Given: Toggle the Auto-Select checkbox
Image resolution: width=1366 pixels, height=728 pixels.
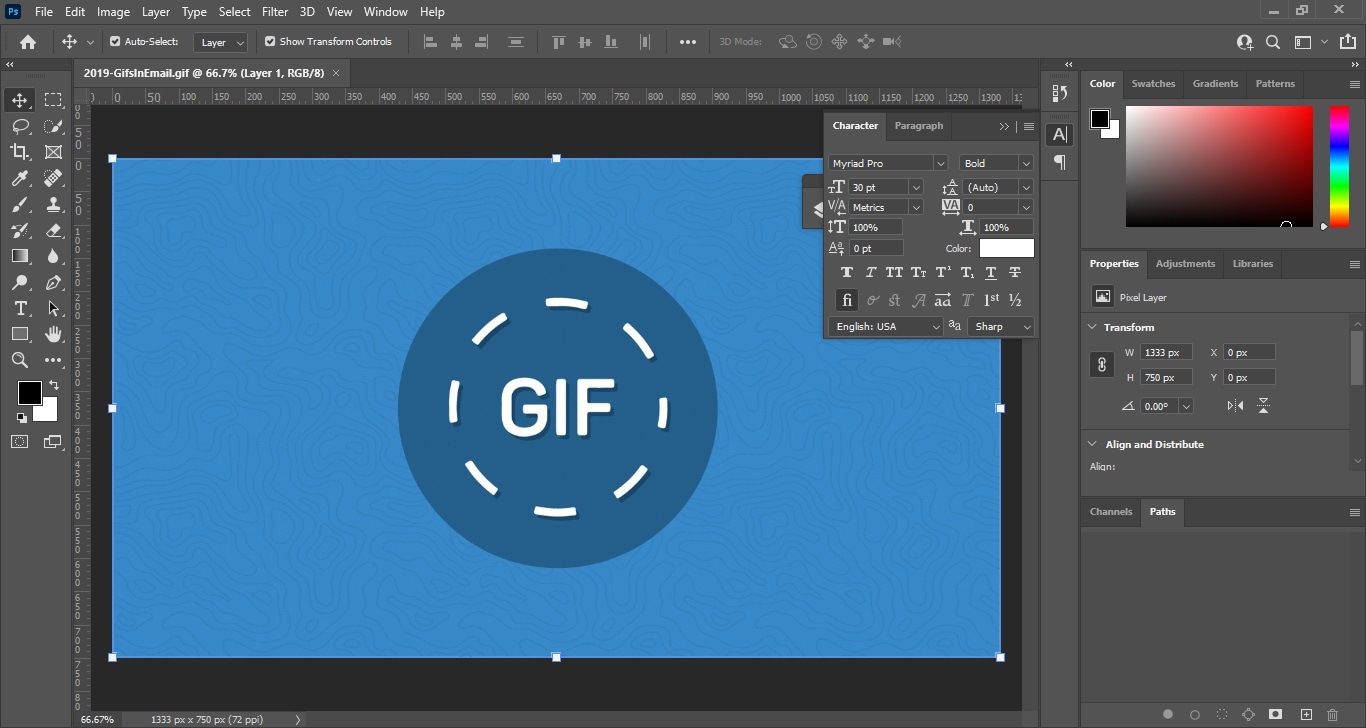Looking at the screenshot, I should tap(115, 42).
